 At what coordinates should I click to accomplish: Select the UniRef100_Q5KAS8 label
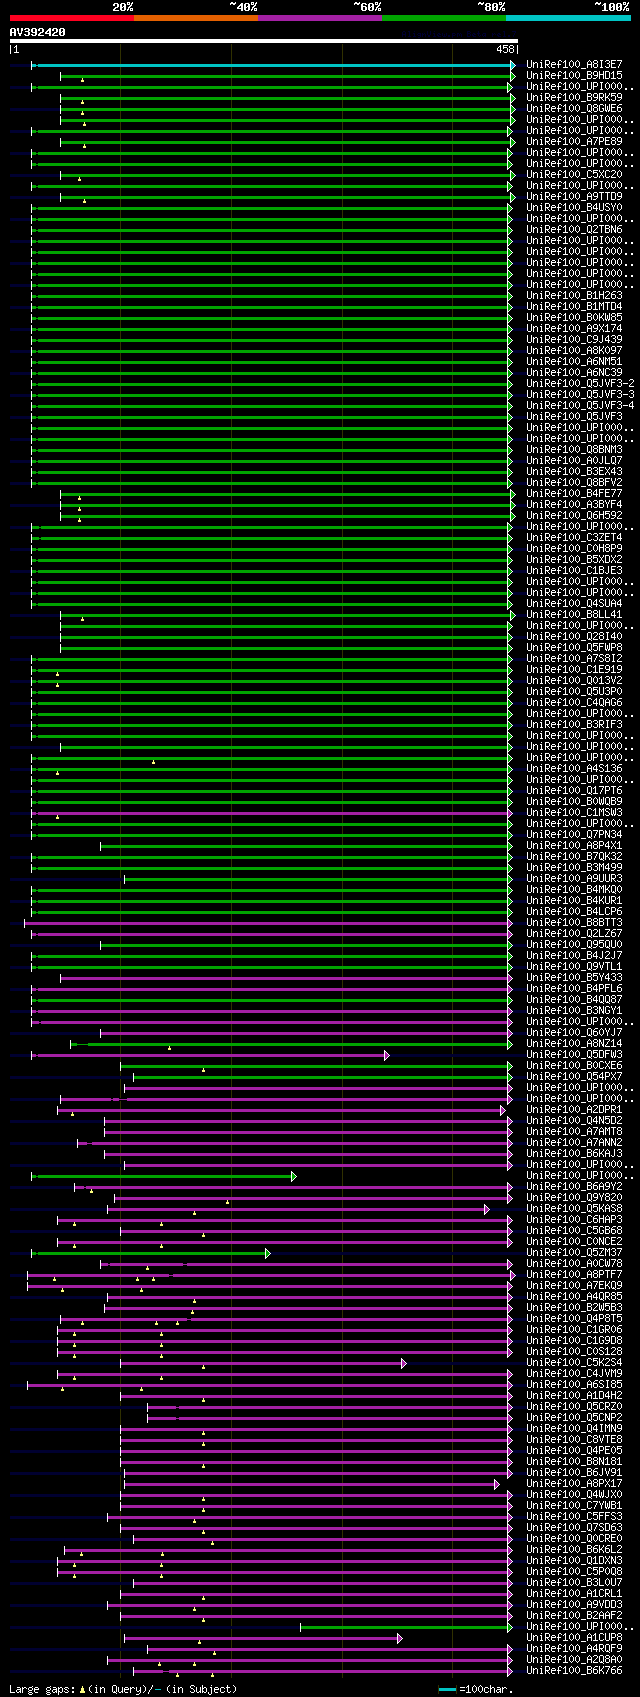[574, 1208]
